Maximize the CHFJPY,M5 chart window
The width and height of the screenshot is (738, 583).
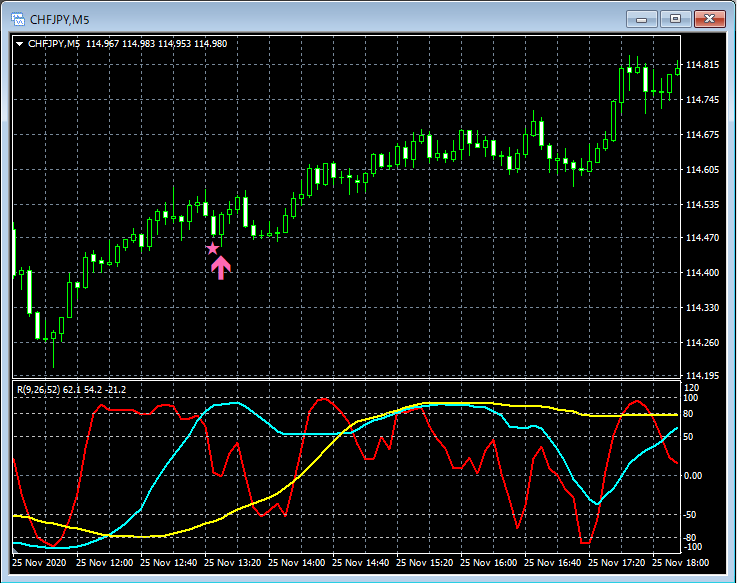[x=675, y=18]
